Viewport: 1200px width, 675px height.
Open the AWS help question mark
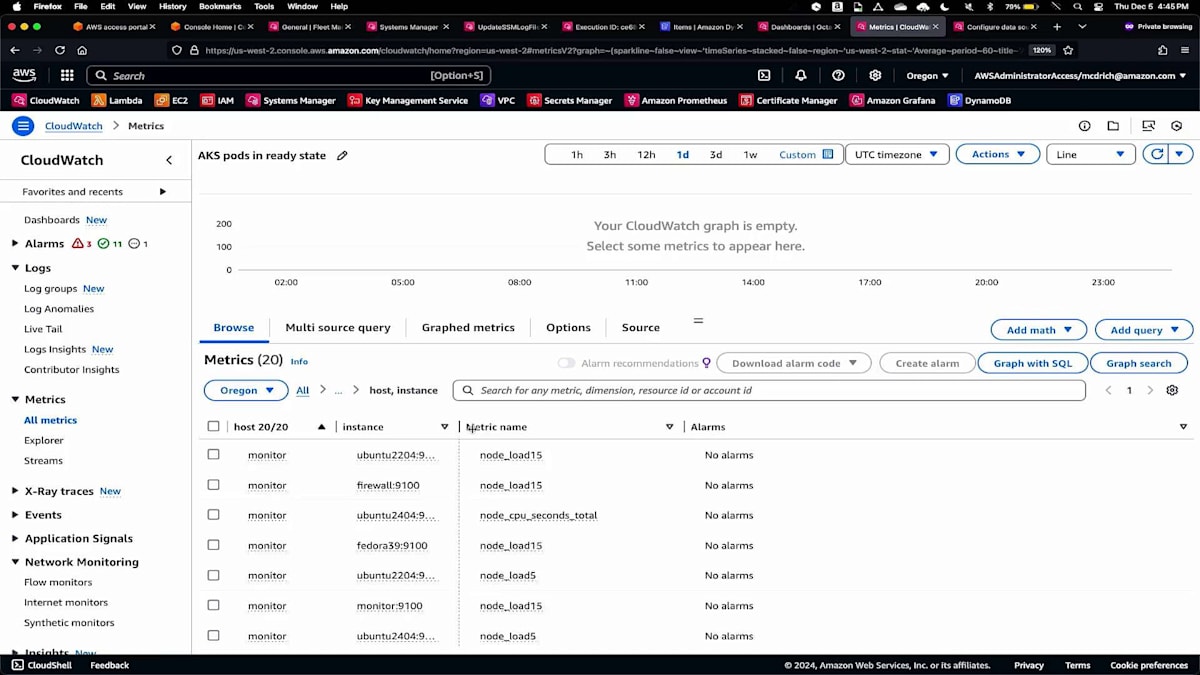pyautogui.click(x=838, y=75)
